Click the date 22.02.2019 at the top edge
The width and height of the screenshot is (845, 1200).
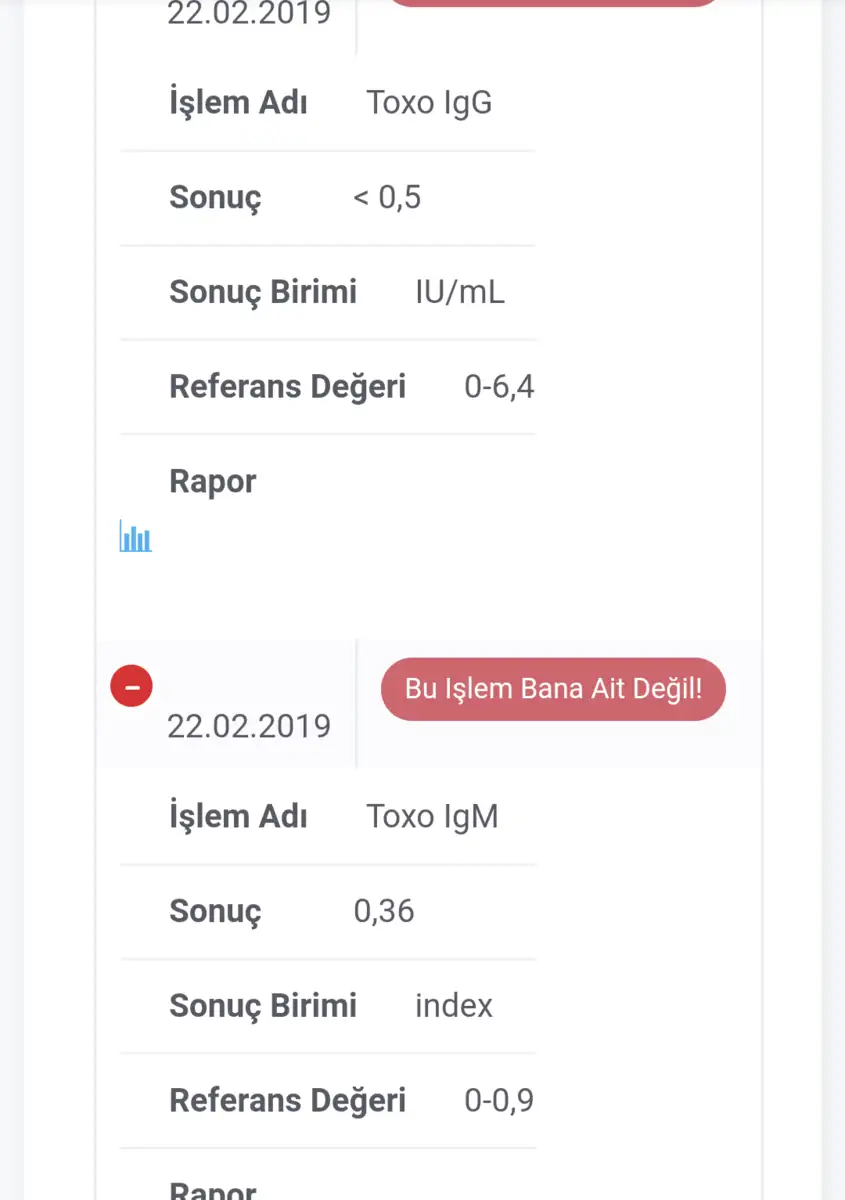point(249,13)
